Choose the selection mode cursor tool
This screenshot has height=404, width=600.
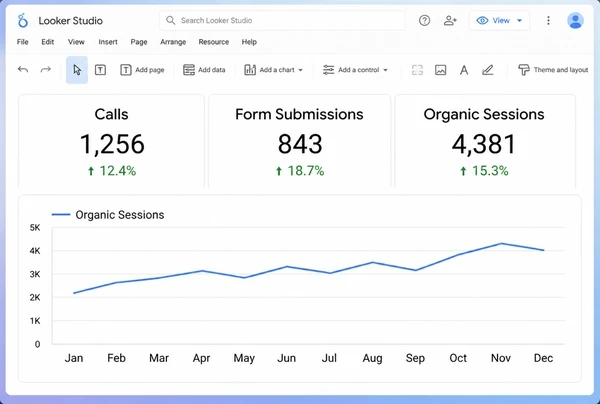[x=77, y=70]
